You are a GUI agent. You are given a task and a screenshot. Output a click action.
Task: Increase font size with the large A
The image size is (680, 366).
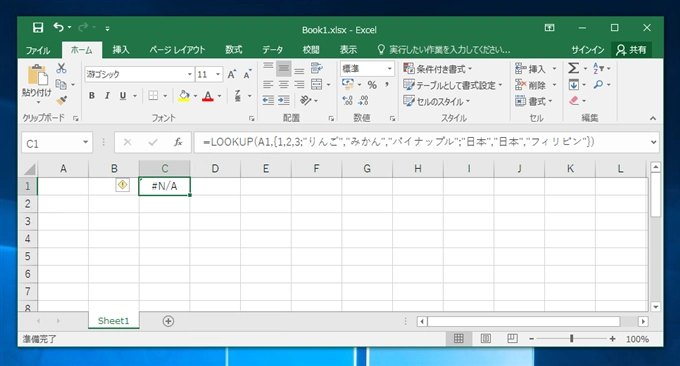pyautogui.click(x=232, y=74)
